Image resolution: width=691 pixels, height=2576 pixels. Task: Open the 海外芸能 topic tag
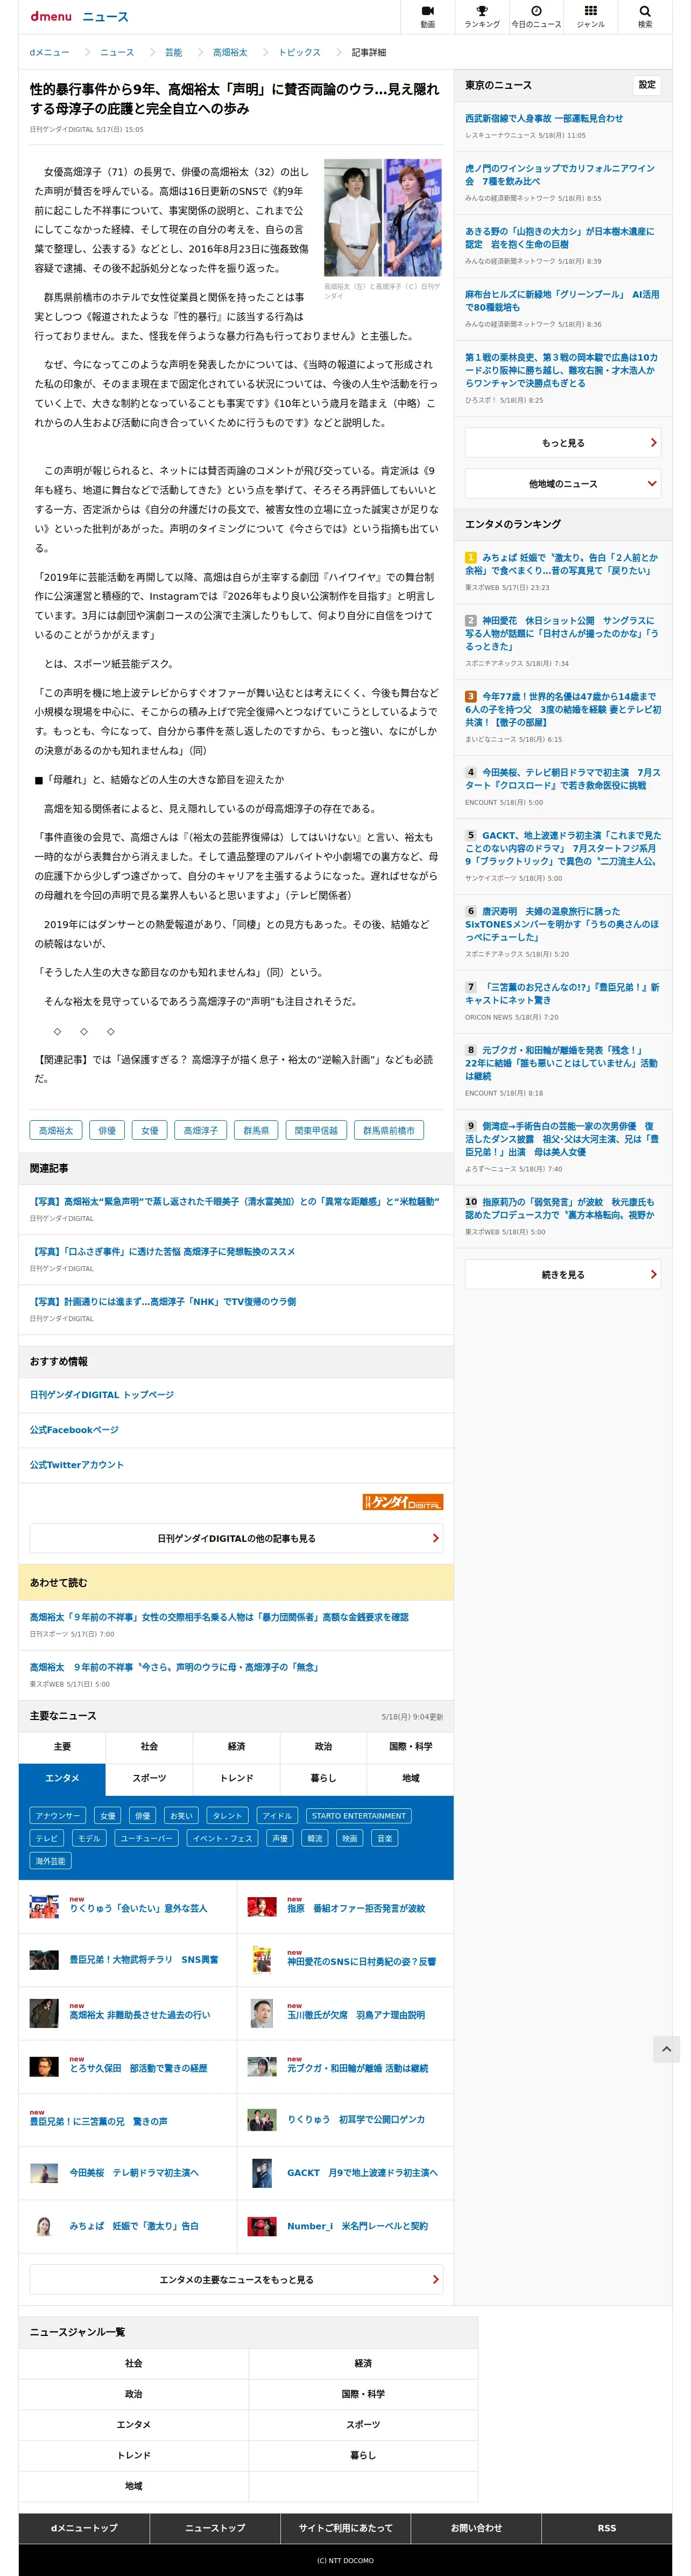[x=51, y=1862]
